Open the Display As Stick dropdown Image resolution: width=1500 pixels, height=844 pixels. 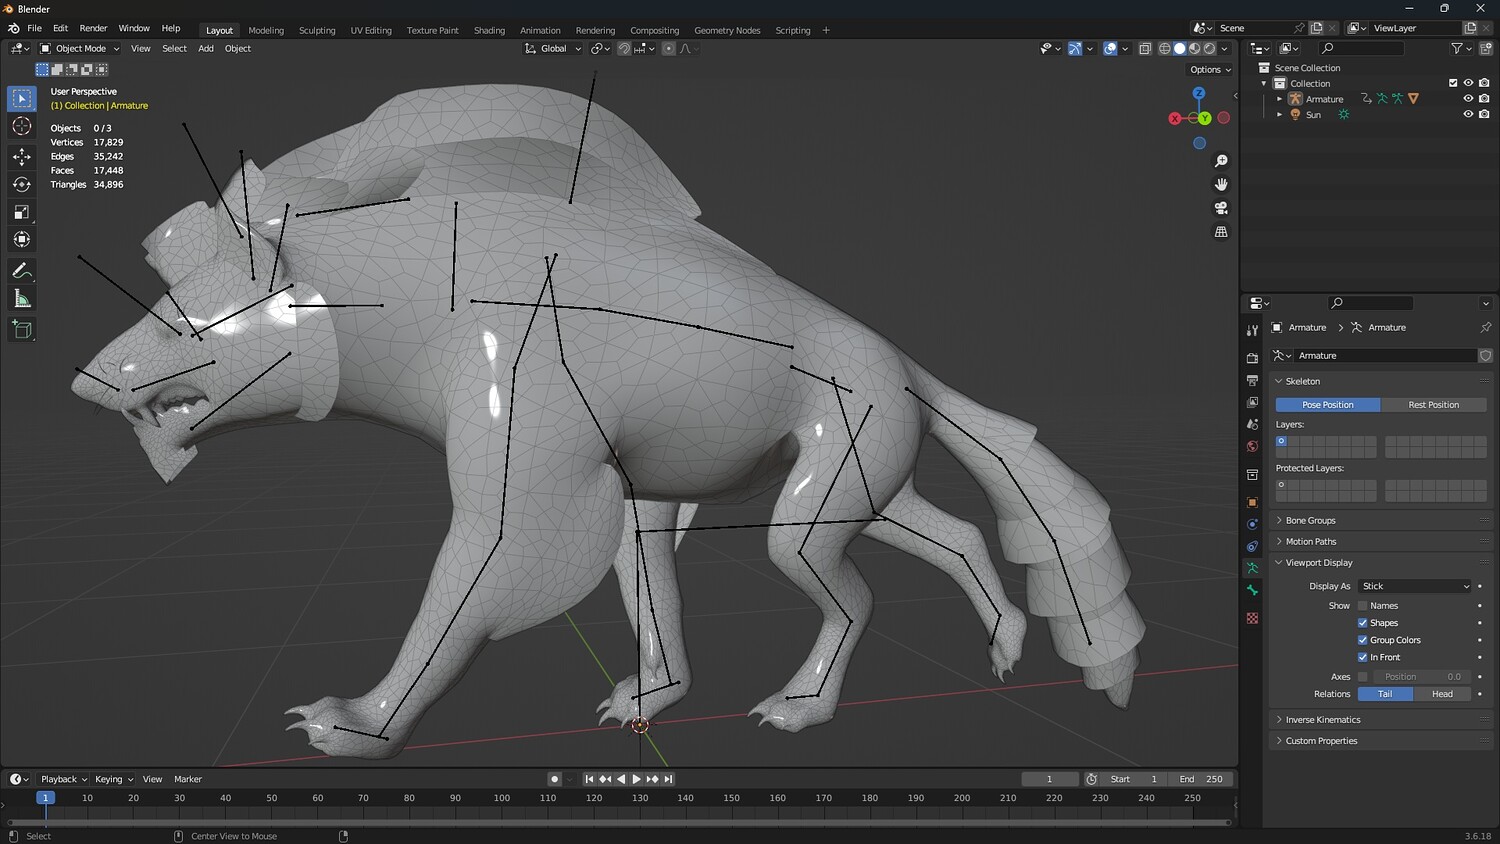click(1415, 586)
